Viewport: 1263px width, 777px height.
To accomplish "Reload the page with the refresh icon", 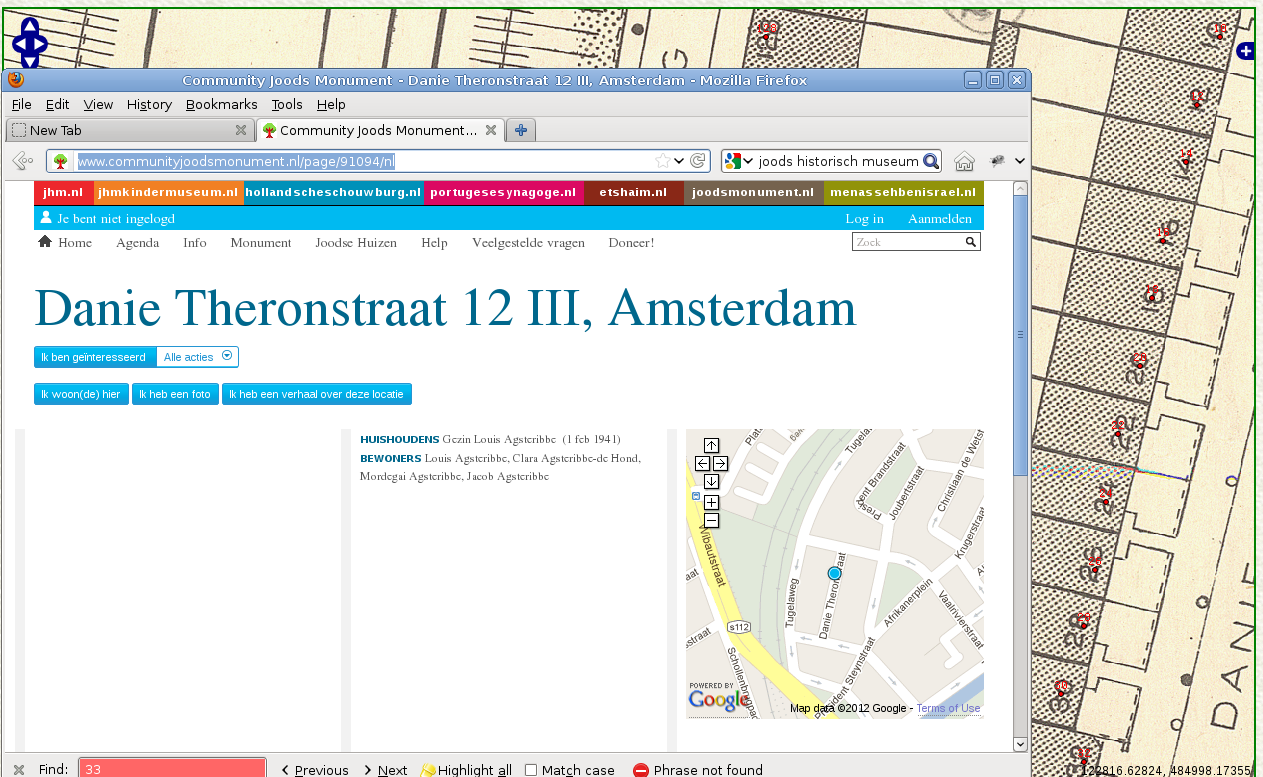I will point(698,161).
